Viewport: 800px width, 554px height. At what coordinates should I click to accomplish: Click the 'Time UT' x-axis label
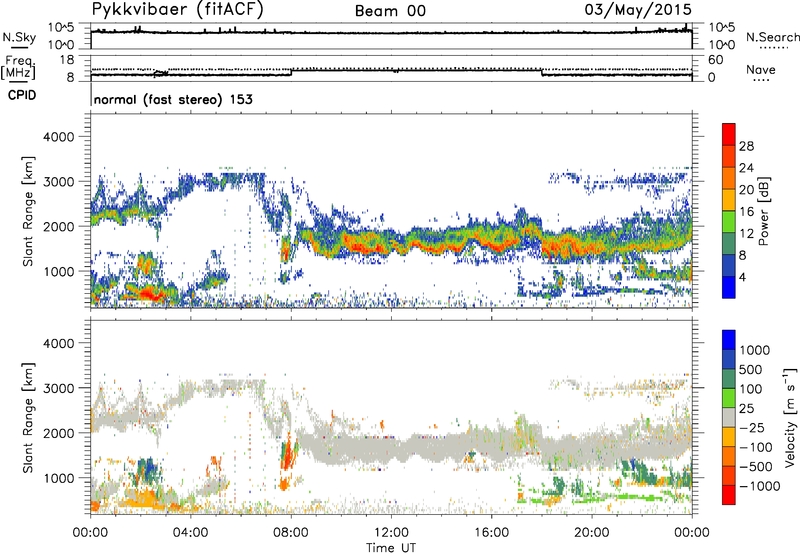click(391, 548)
